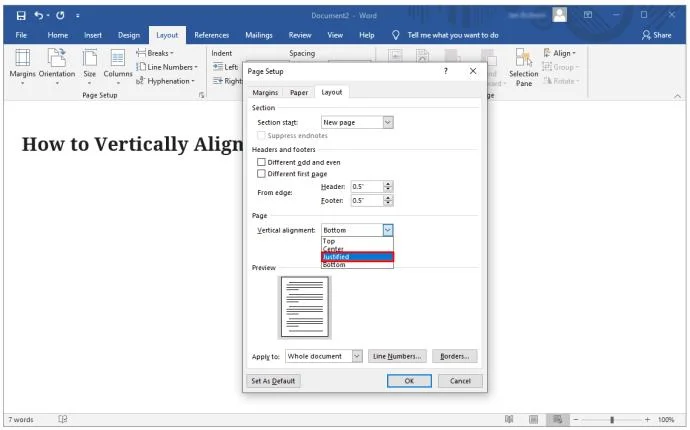Screen dimensions: 690x430
Task: Switch to Print Layout view icon
Action: tap(533, 419)
